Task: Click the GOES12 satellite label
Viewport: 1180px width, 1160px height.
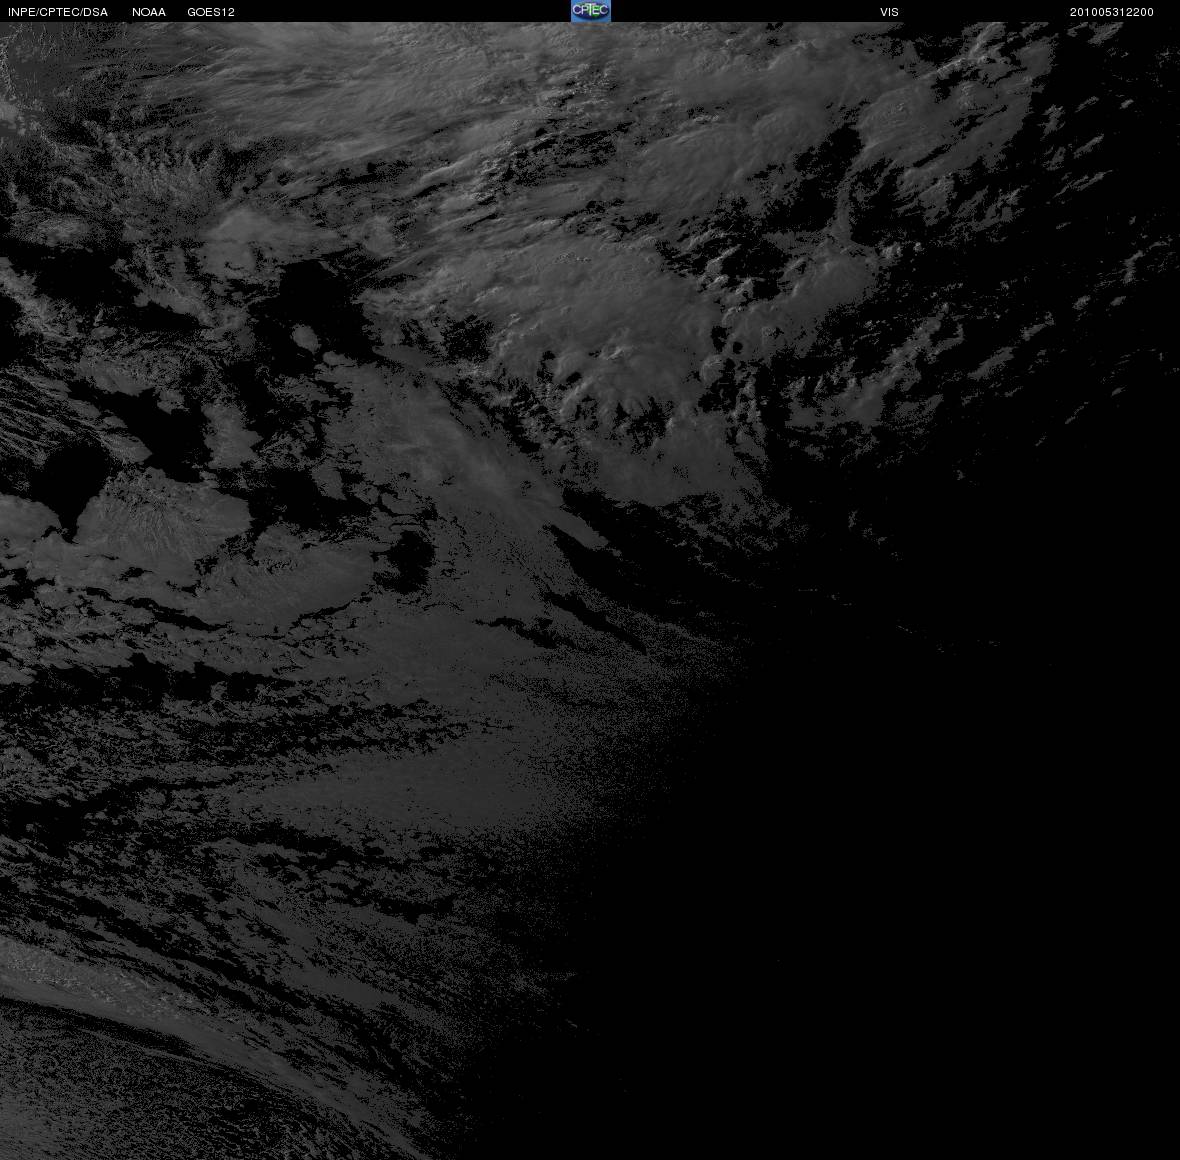Action: pyautogui.click(x=211, y=12)
